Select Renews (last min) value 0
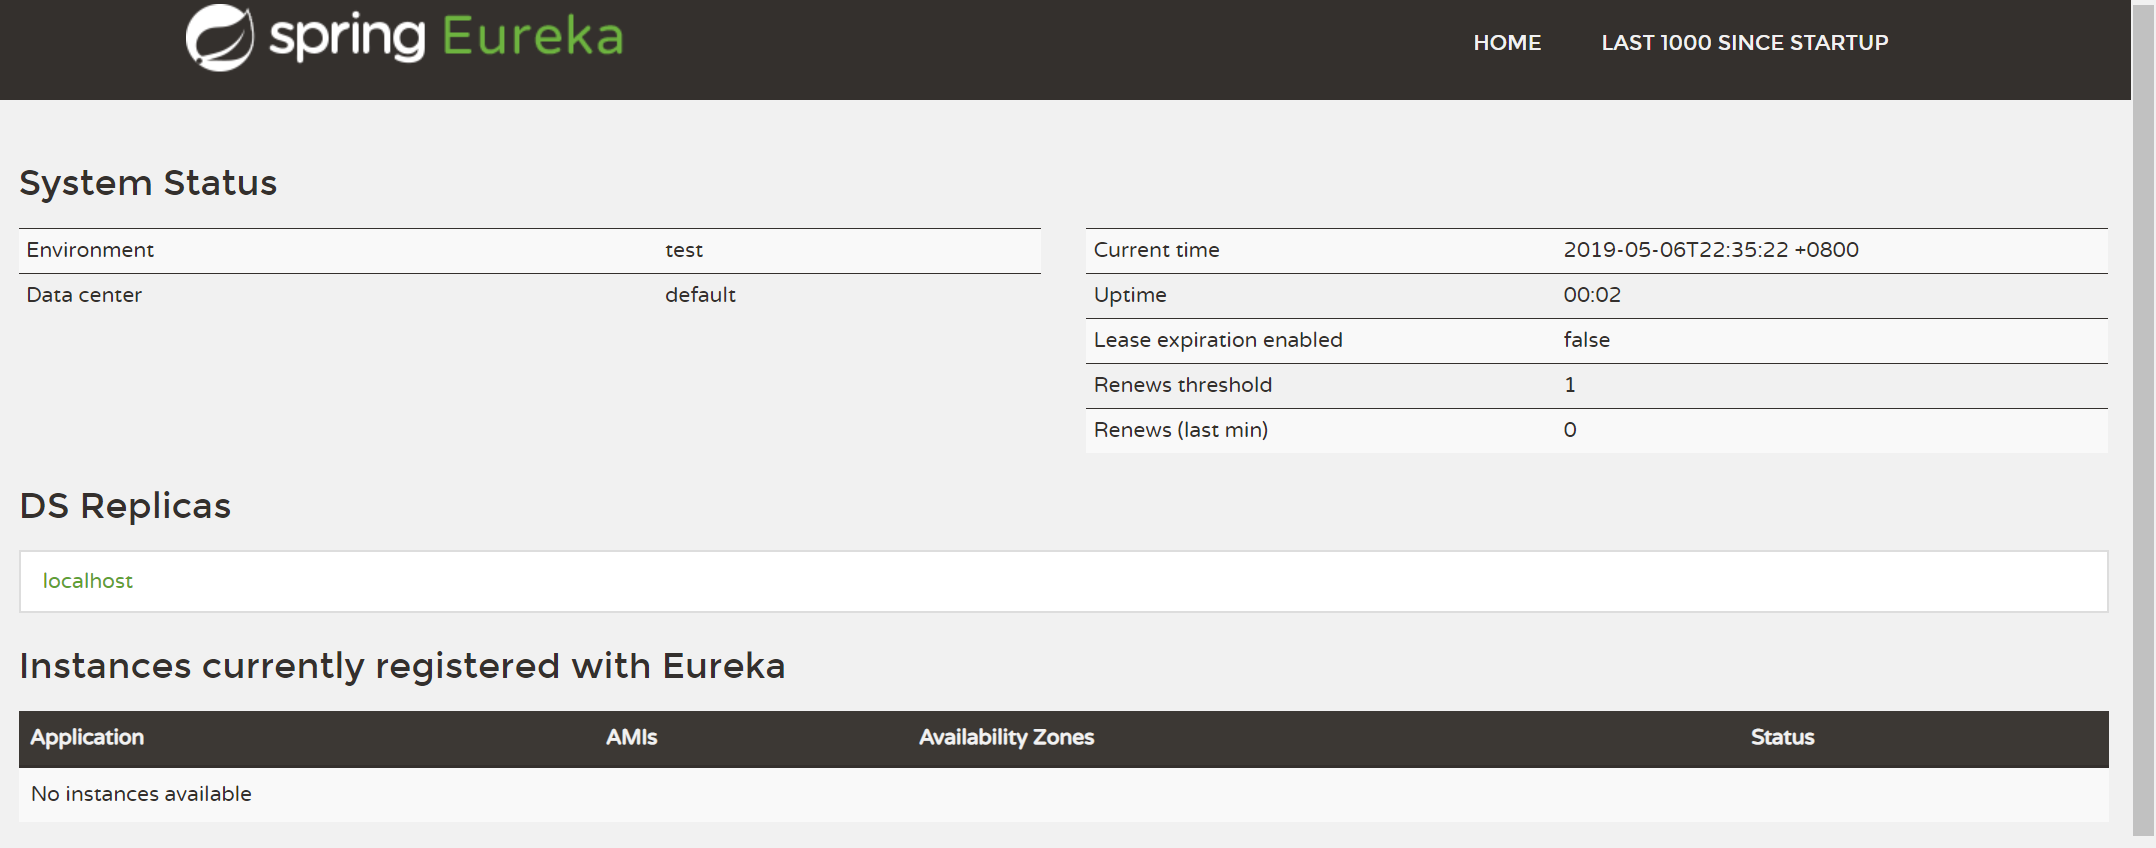The image size is (2156, 848). 1570,430
